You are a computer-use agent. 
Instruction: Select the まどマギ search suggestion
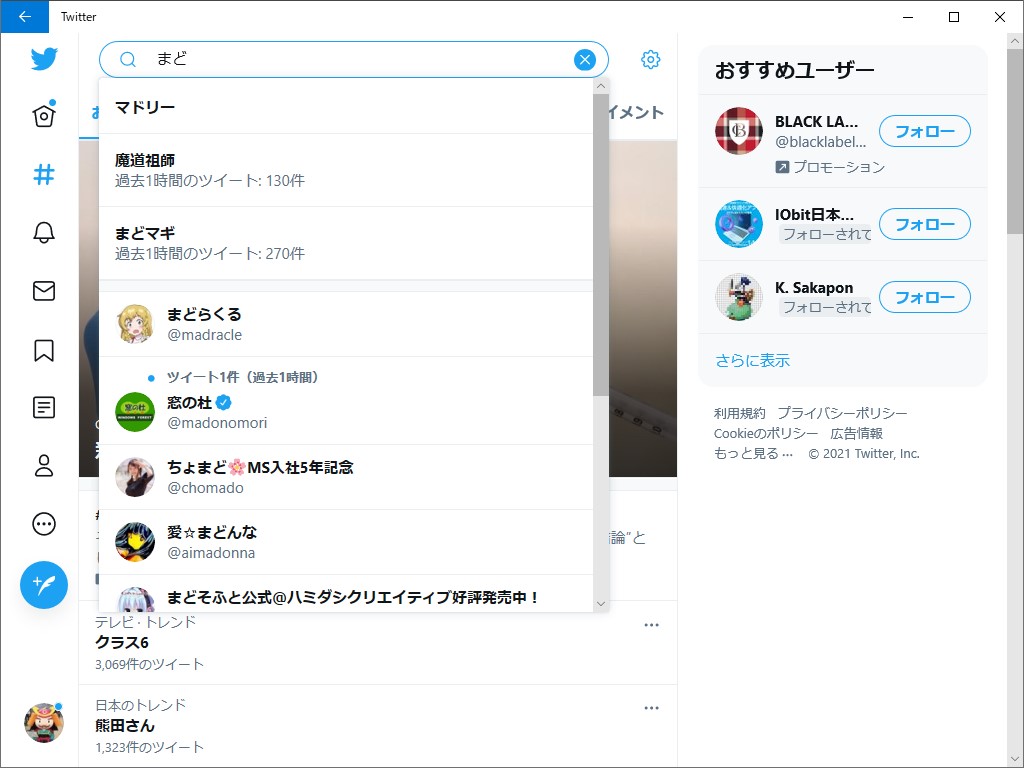(350, 240)
